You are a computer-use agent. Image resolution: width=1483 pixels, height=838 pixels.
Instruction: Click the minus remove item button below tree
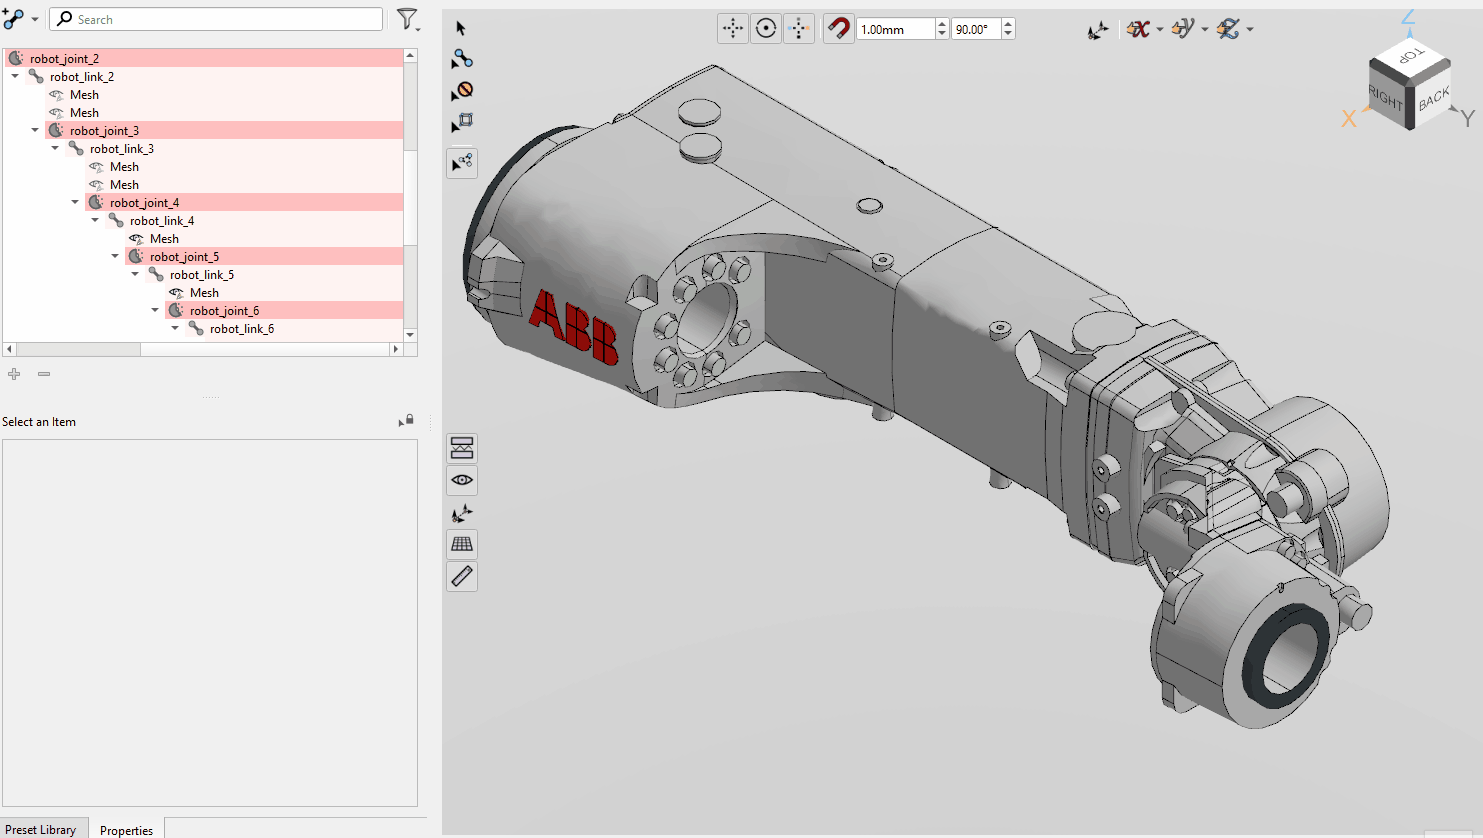(44, 374)
